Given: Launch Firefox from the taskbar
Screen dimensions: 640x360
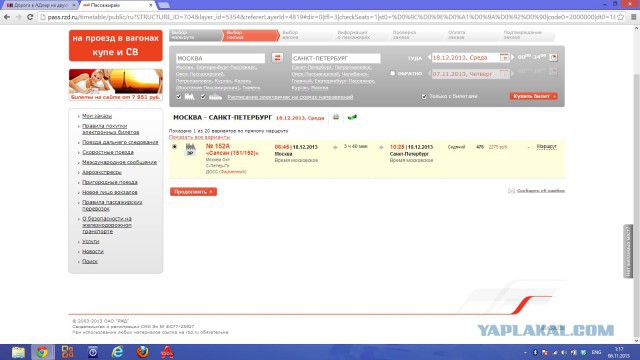Looking at the screenshot, I should click(142, 352).
